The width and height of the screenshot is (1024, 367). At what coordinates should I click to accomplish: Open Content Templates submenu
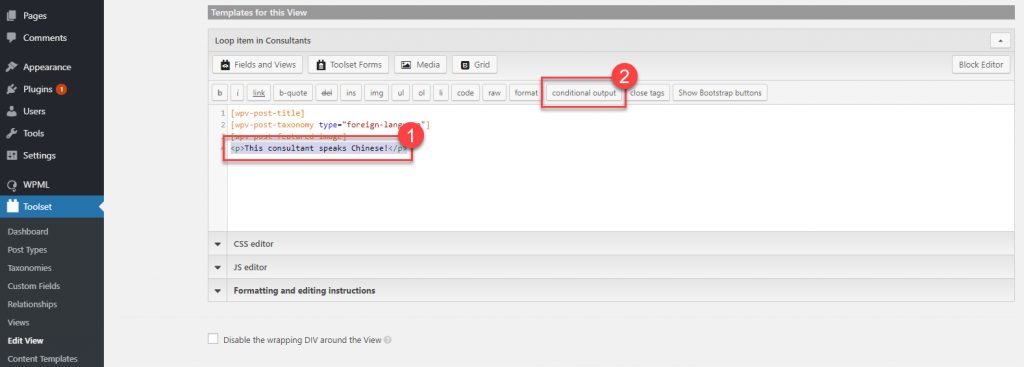(x=42, y=359)
